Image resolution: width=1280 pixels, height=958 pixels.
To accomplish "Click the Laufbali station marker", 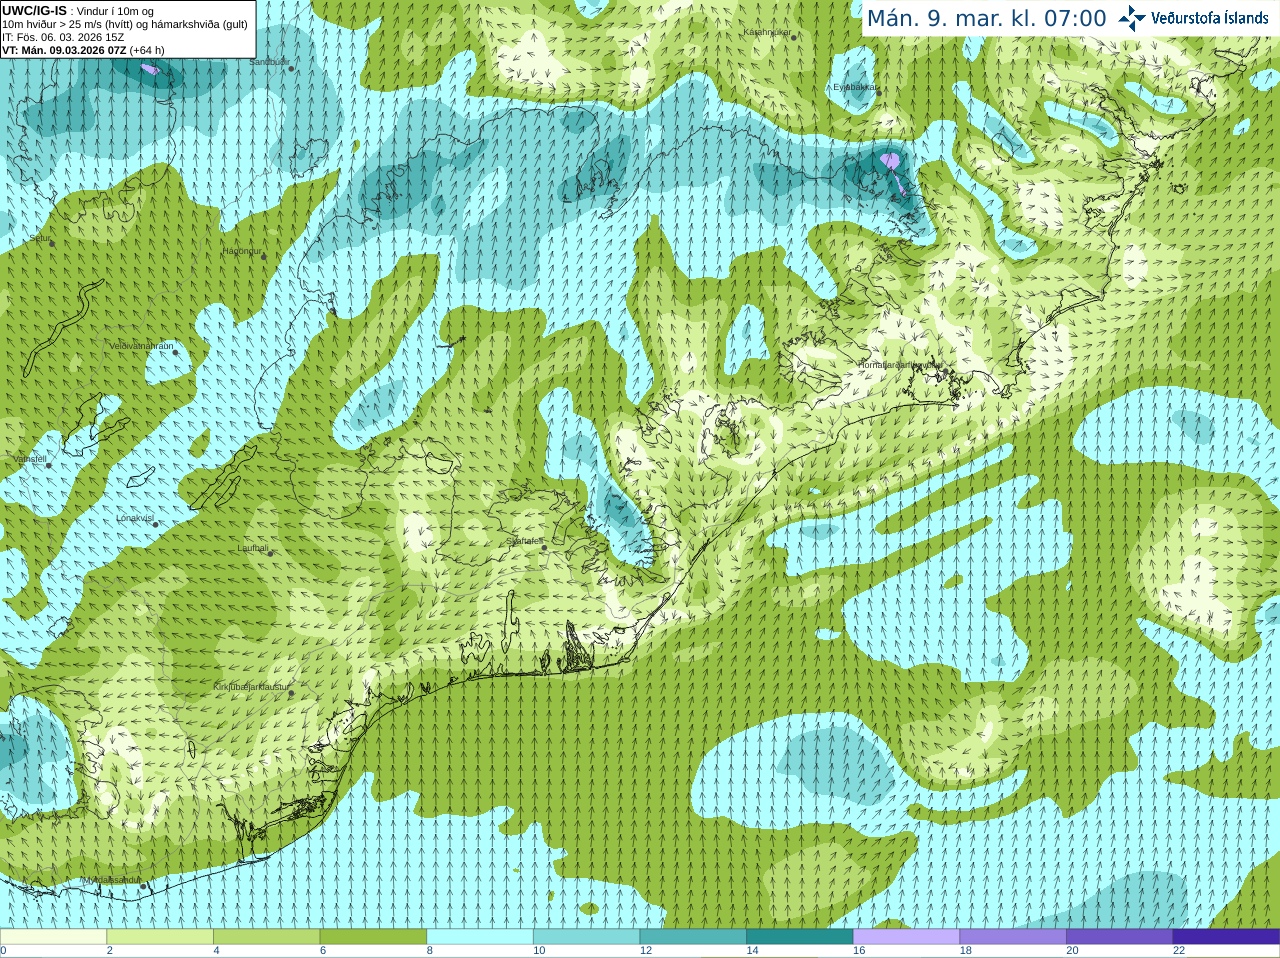I will click(270, 553).
